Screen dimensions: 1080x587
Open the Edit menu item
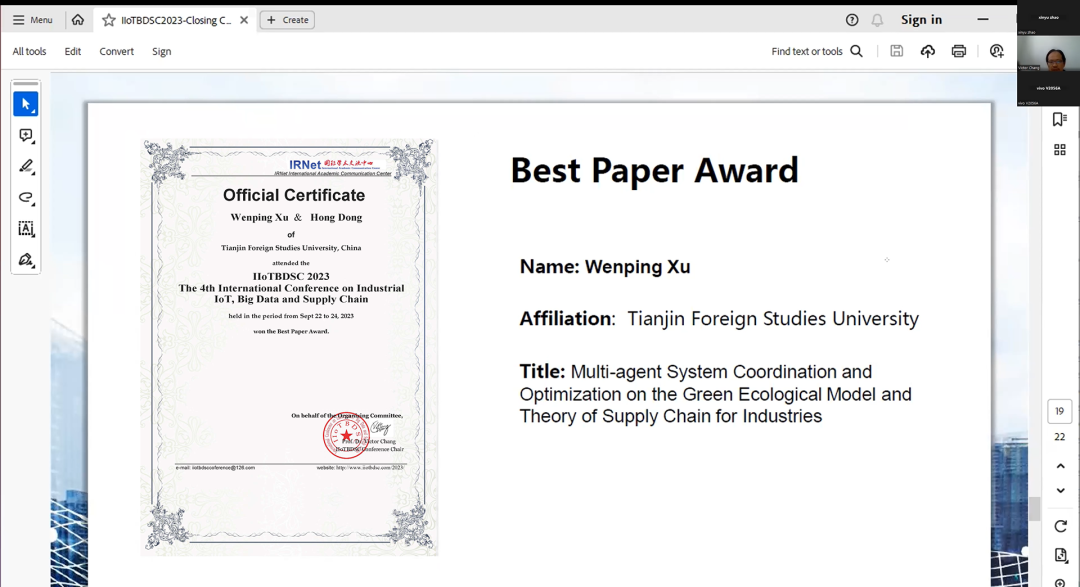72,51
